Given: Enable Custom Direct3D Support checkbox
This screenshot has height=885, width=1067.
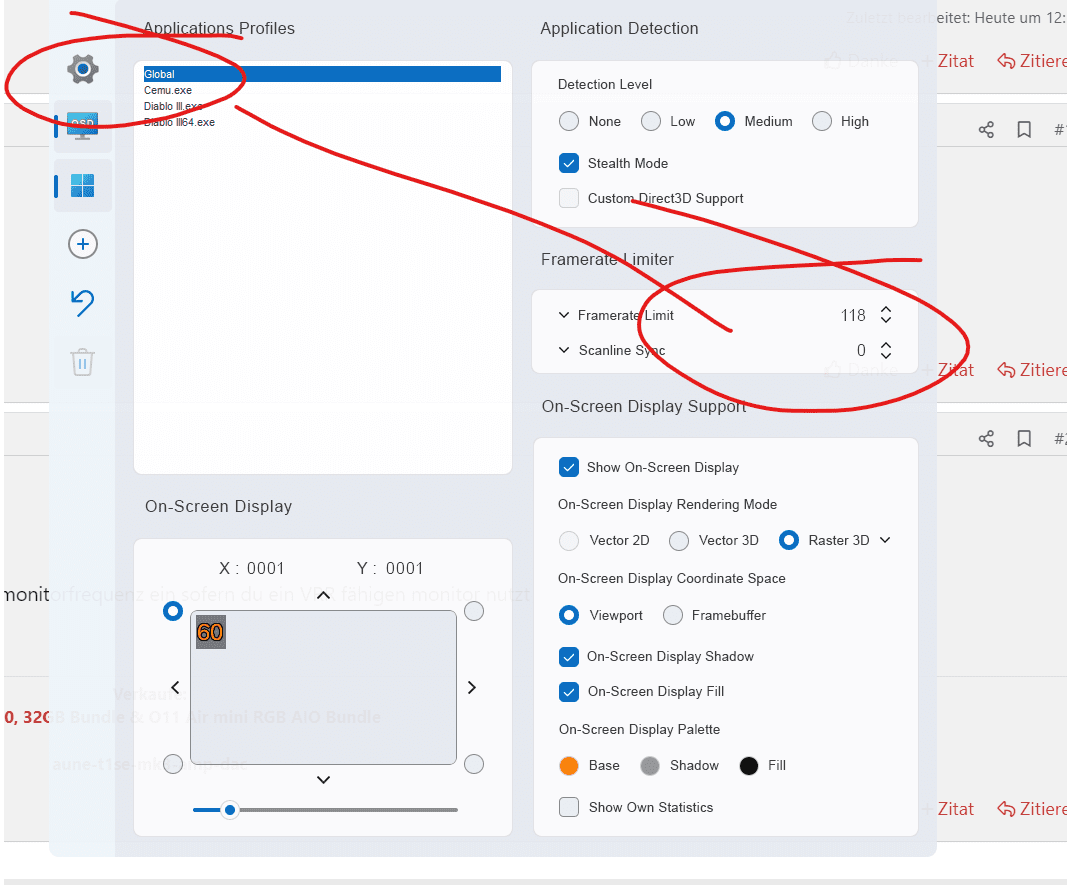Looking at the screenshot, I should pyautogui.click(x=569, y=198).
